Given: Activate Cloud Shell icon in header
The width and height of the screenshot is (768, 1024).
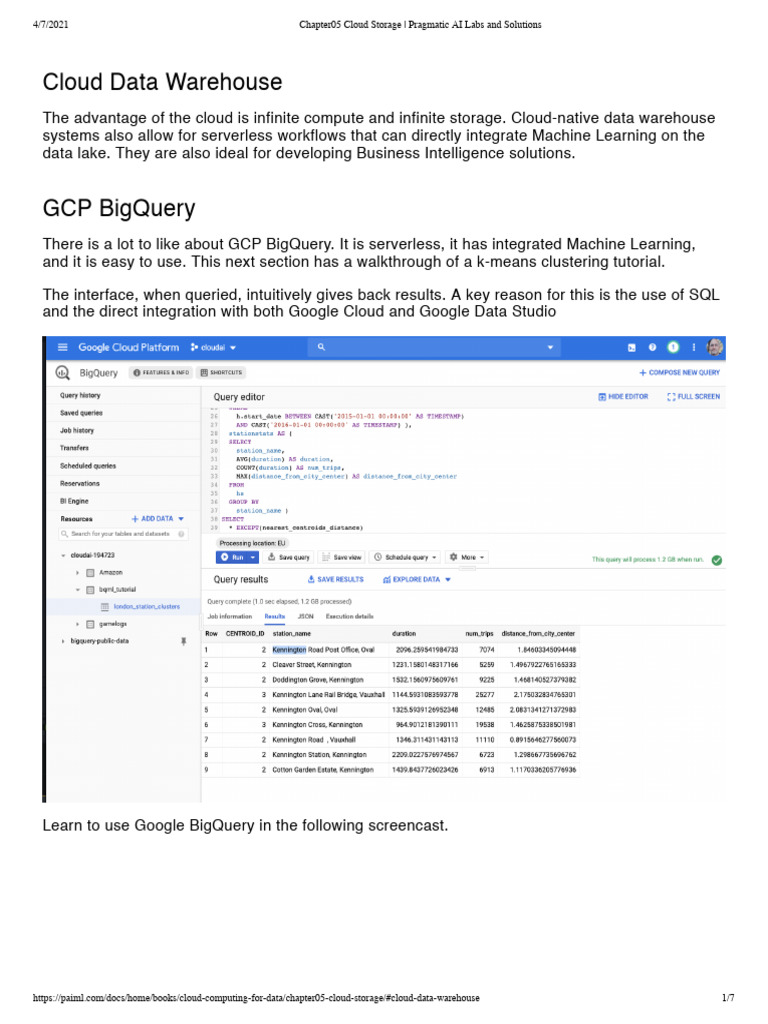Looking at the screenshot, I should pyautogui.click(x=632, y=347).
